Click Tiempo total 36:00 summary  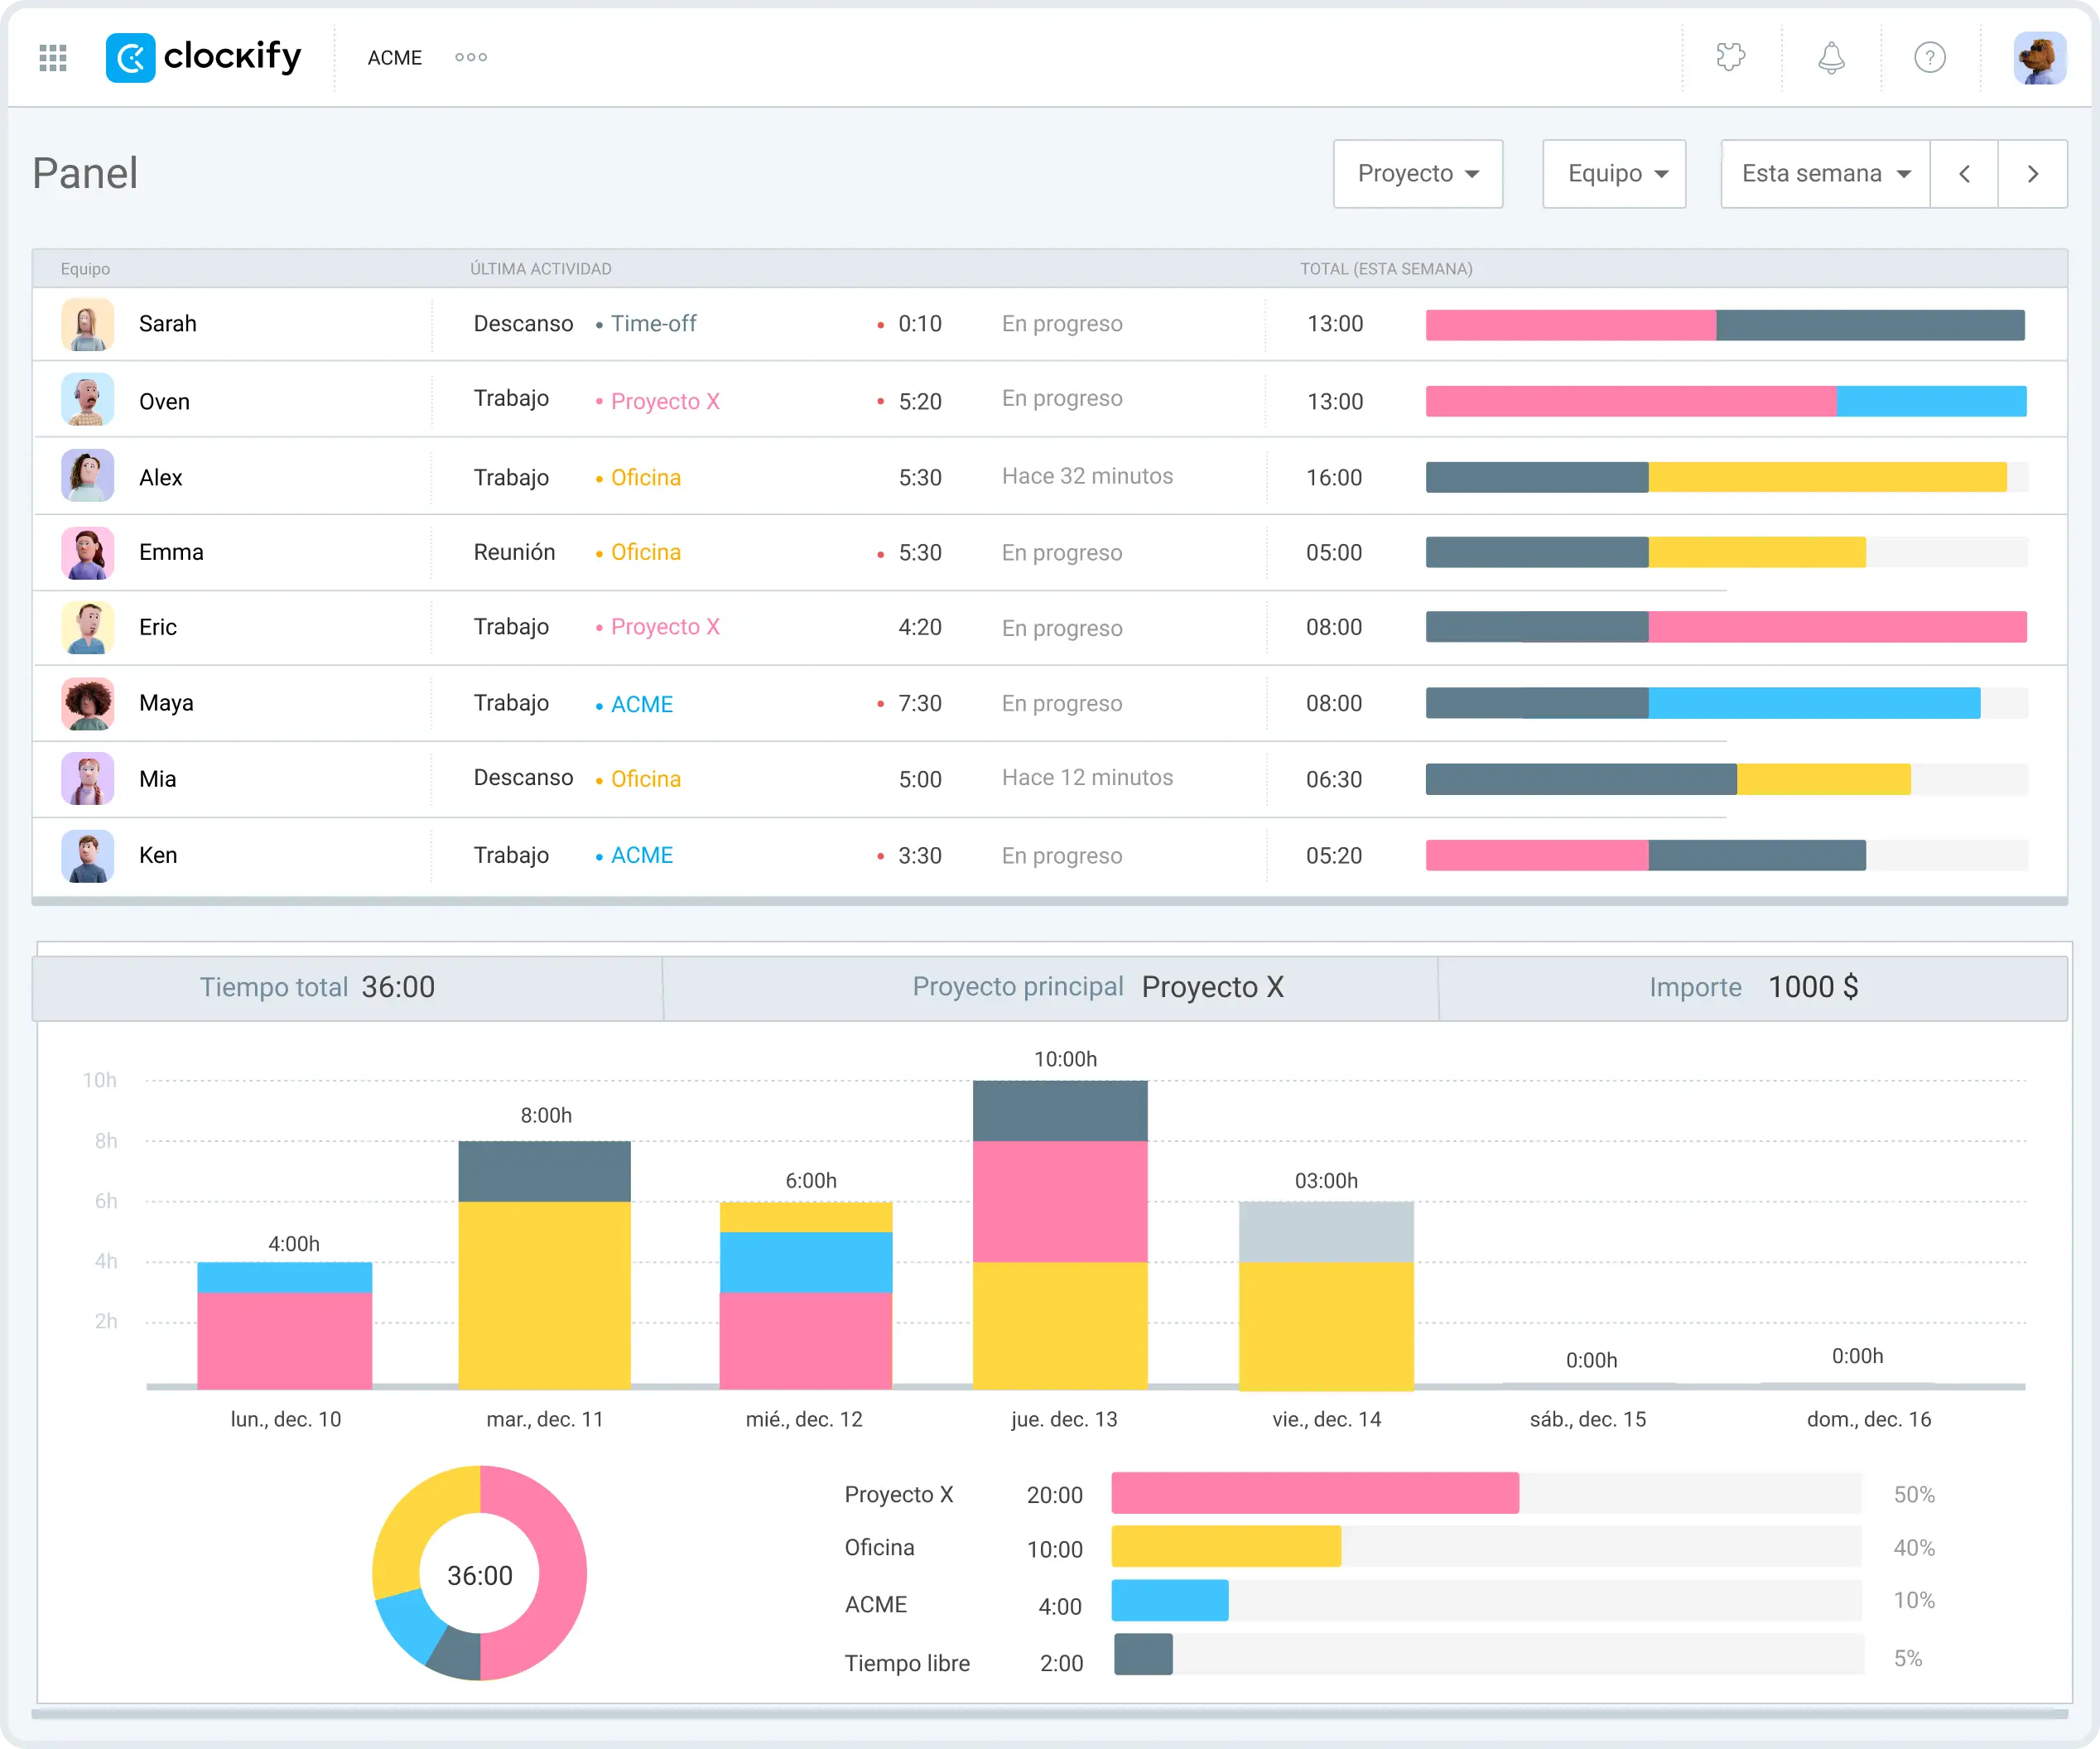click(x=317, y=987)
